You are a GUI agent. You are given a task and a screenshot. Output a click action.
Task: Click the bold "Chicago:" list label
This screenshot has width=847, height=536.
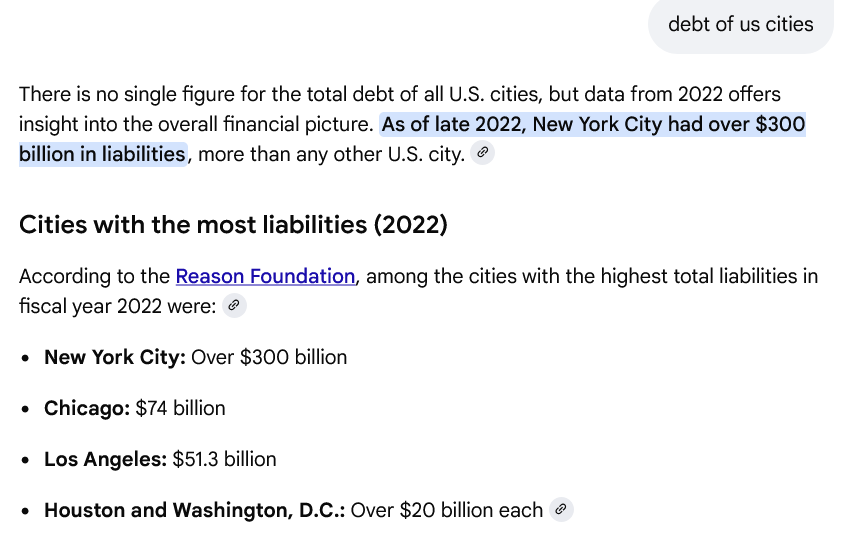pos(87,408)
